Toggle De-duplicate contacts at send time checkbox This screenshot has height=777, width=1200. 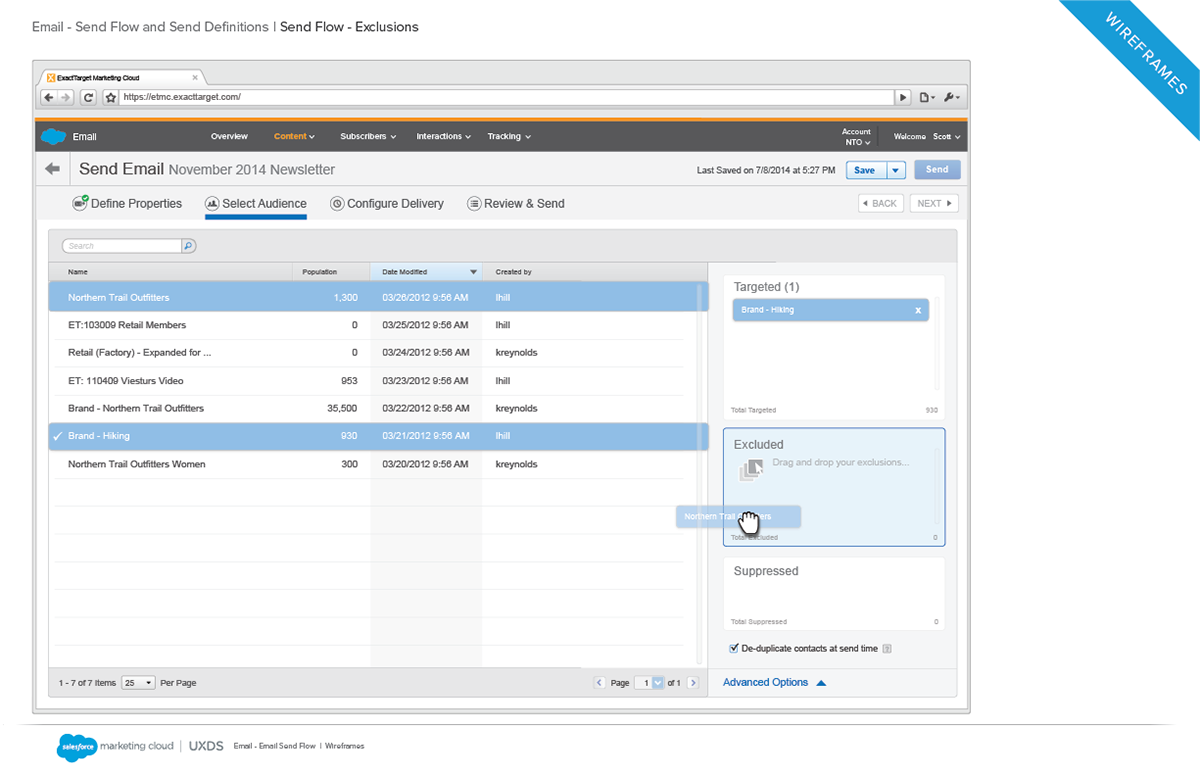tap(734, 648)
